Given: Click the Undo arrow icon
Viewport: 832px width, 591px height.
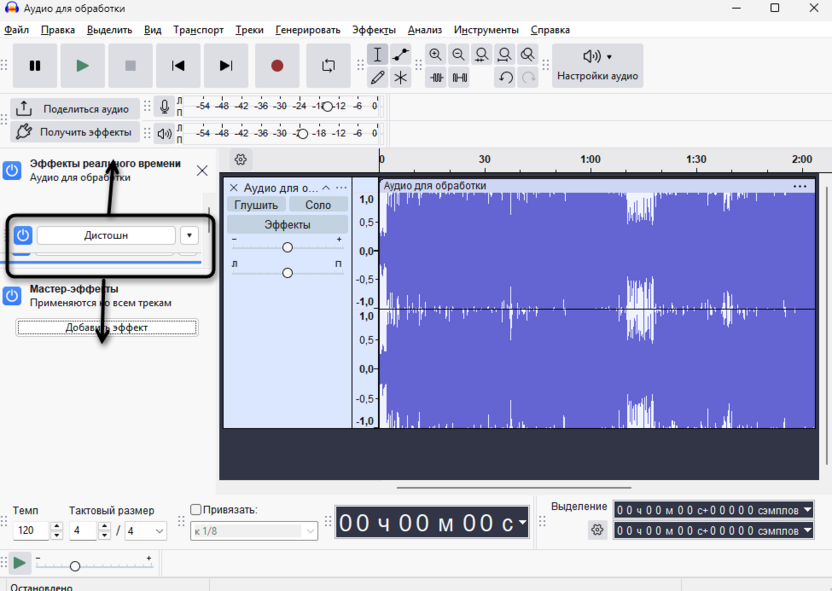Looking at the screenshot, I should (x=506, y=77).
